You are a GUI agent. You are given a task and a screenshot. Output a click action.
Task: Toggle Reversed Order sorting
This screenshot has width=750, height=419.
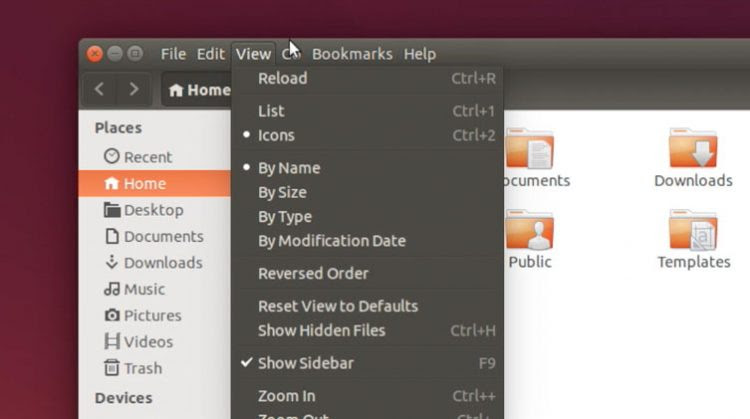tap(367, 274)
